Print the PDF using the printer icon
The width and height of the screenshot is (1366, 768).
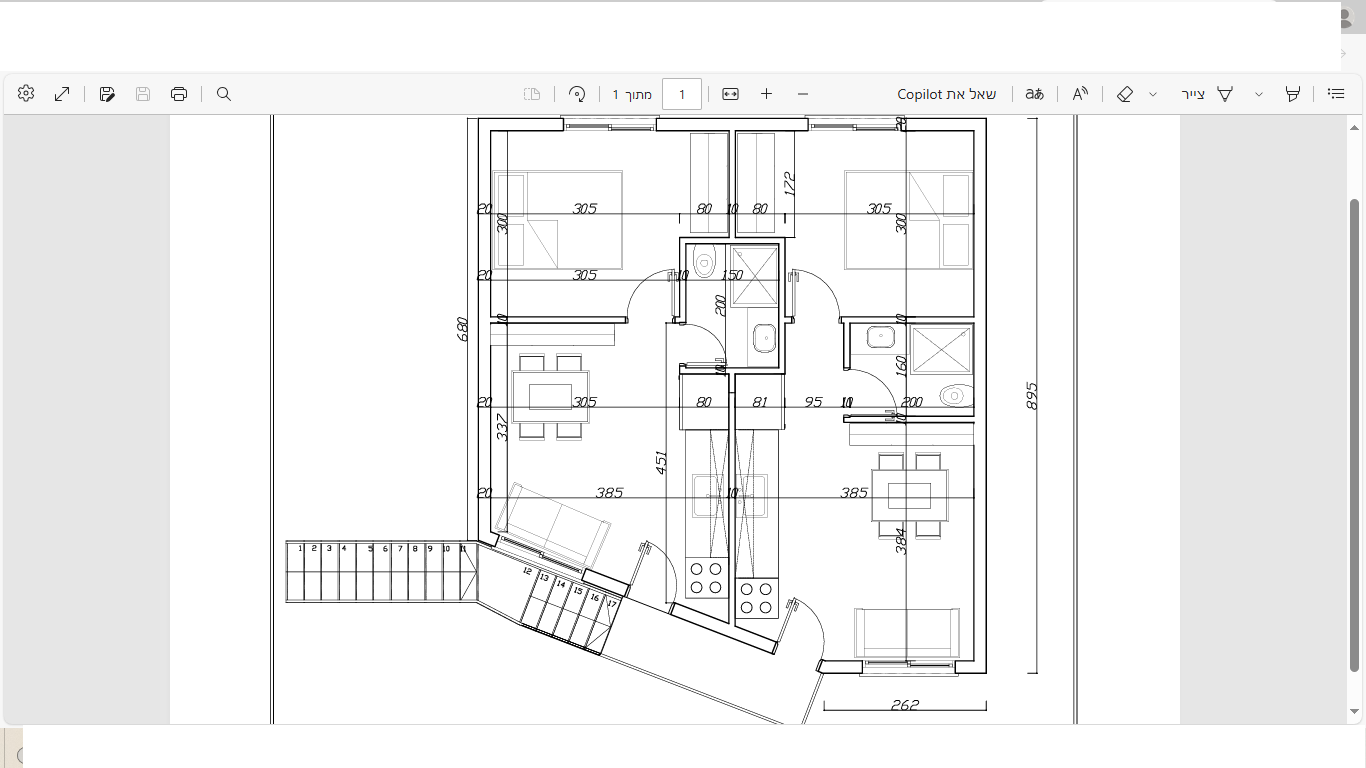pos(179,94)
